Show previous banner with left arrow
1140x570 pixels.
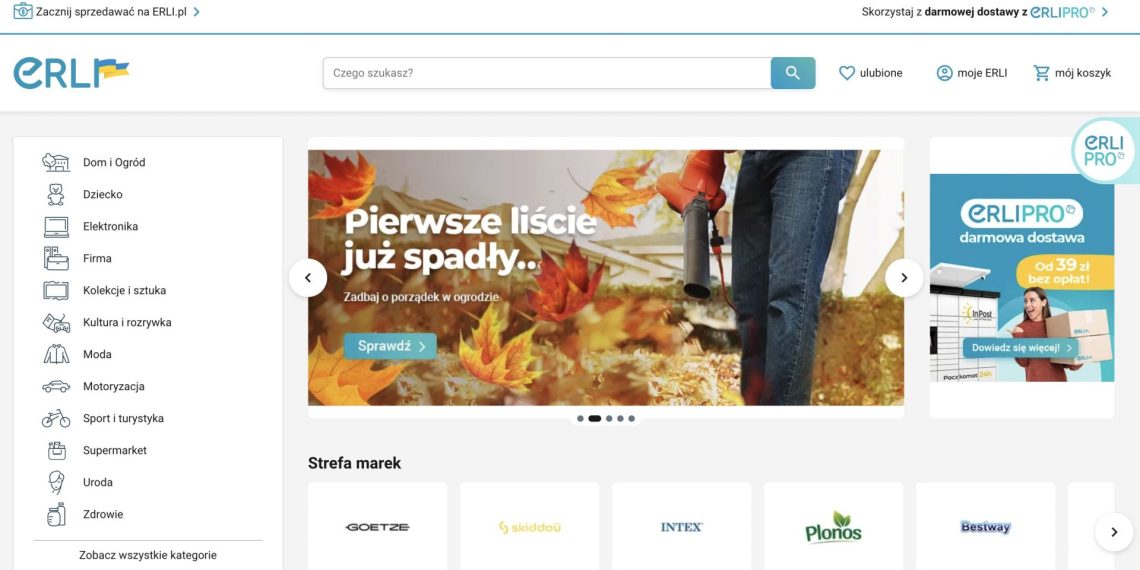(x=308, y=278)
